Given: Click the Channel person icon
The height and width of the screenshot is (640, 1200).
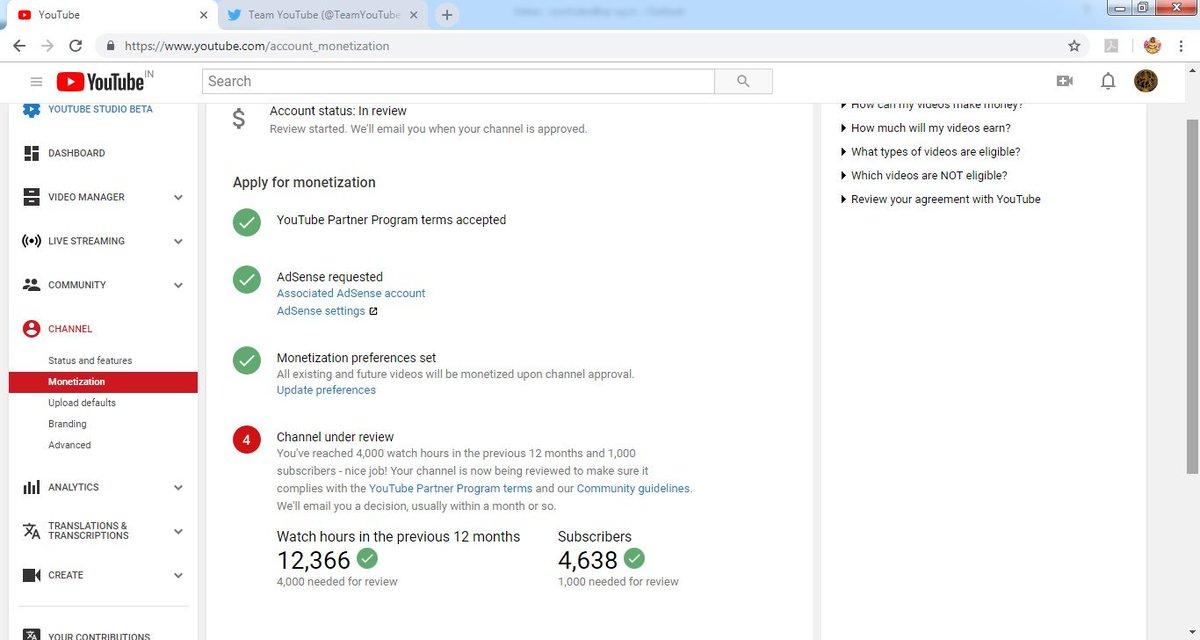Looking at the screenshot, I should pos(31,329).
